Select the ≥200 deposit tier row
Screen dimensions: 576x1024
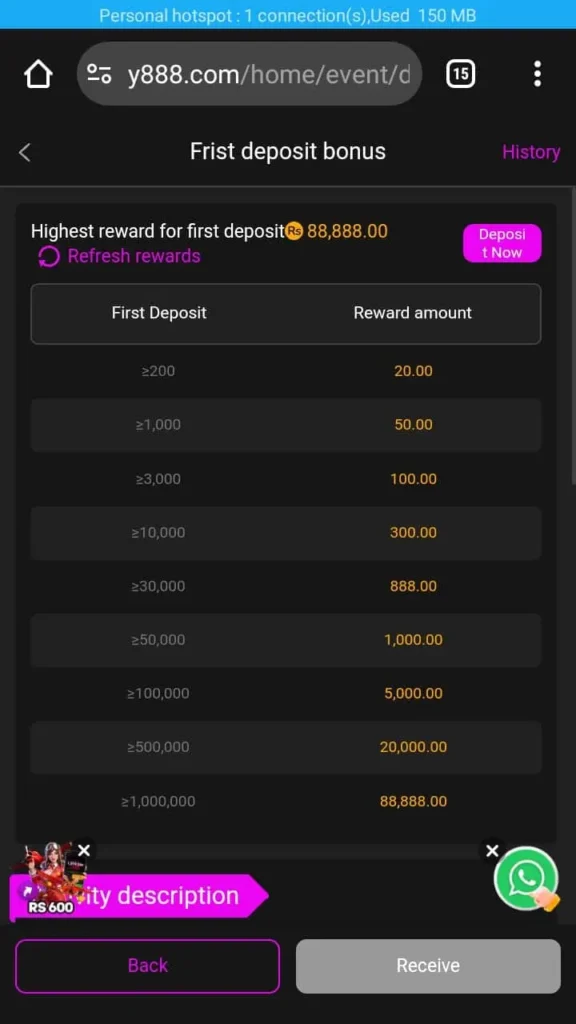286,370
